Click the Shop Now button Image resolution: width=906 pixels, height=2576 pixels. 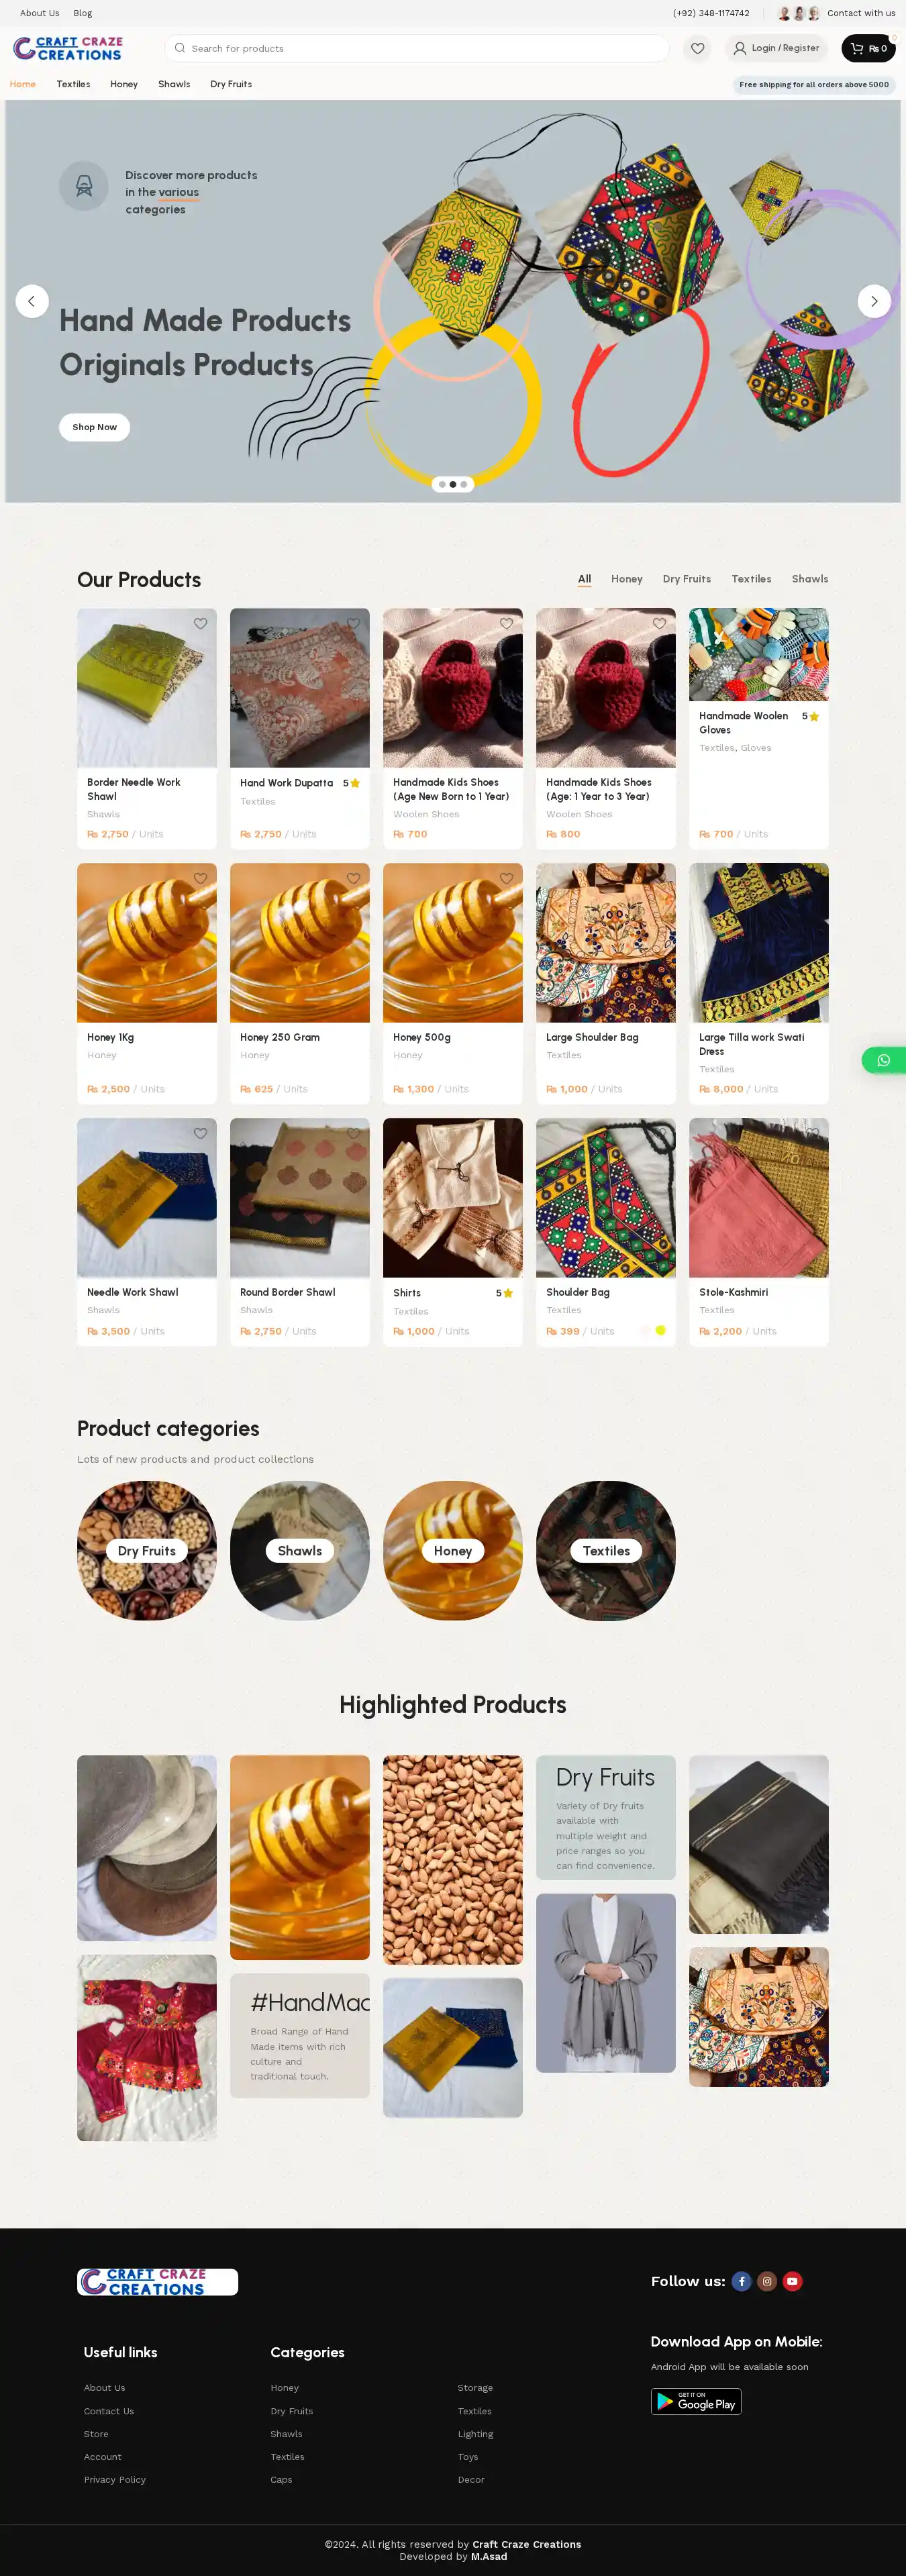tap(94, 427)
